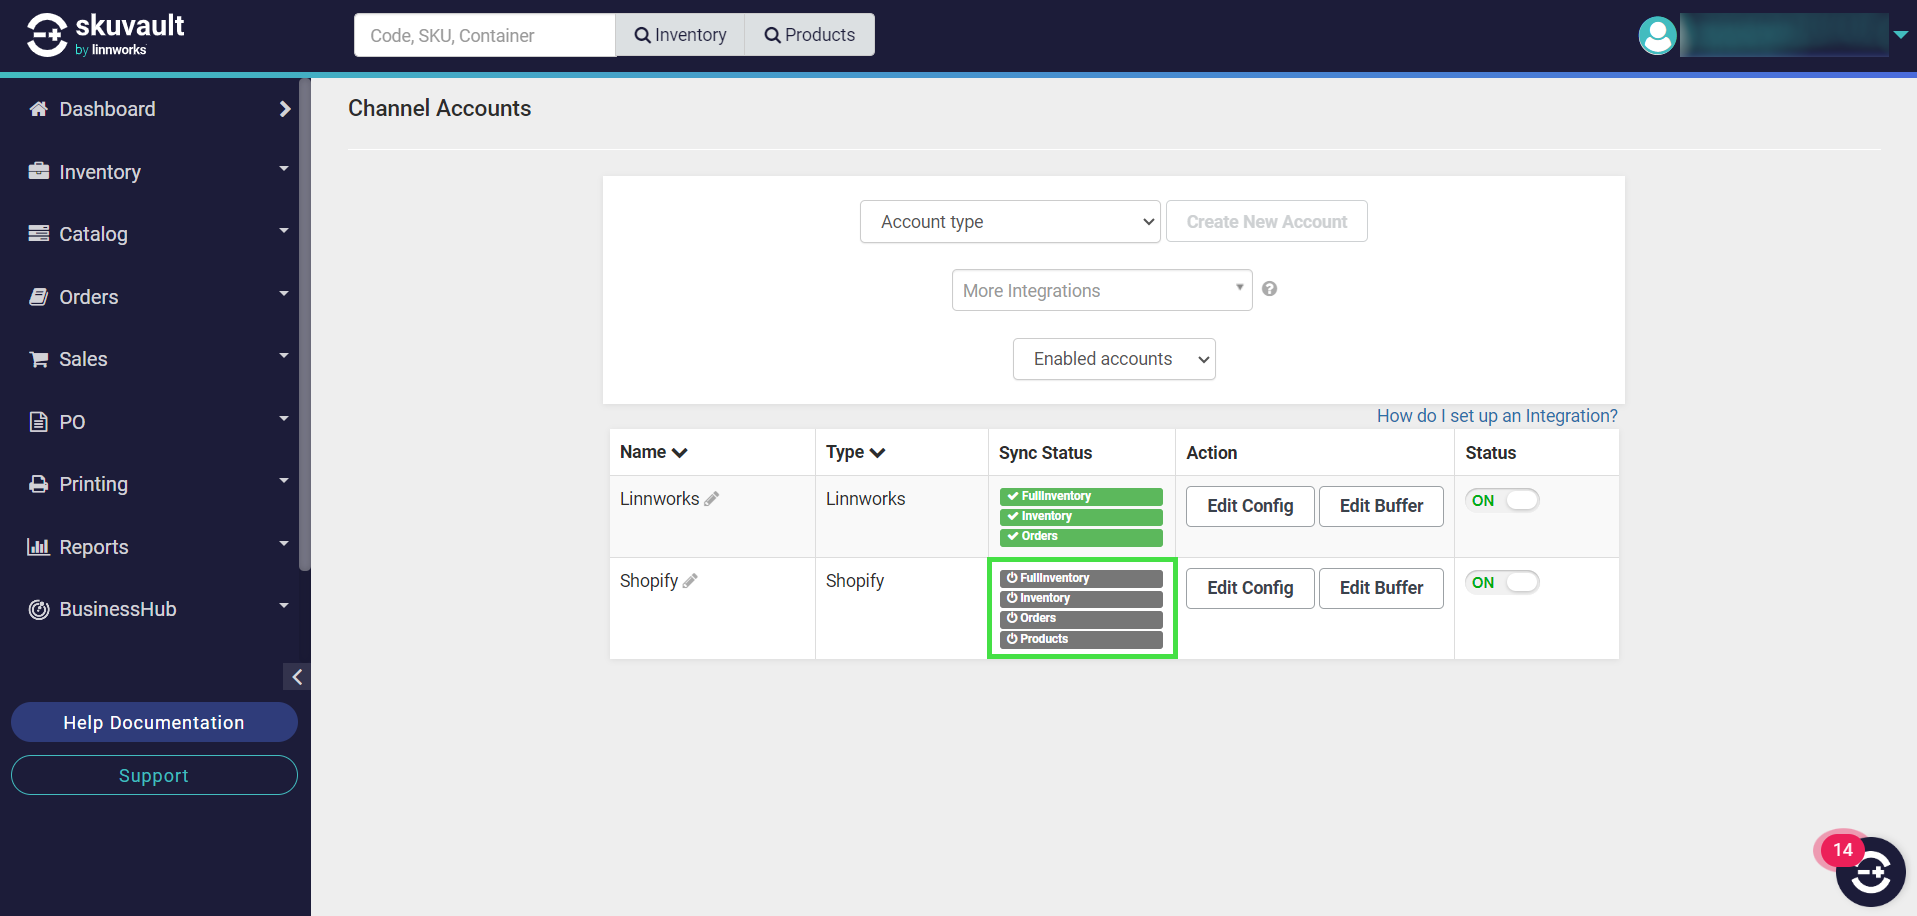This screenshot has height=916, width=1917.
Task: Collapse the sidebar using the arrow icon
Action: (x=296, y=677)
